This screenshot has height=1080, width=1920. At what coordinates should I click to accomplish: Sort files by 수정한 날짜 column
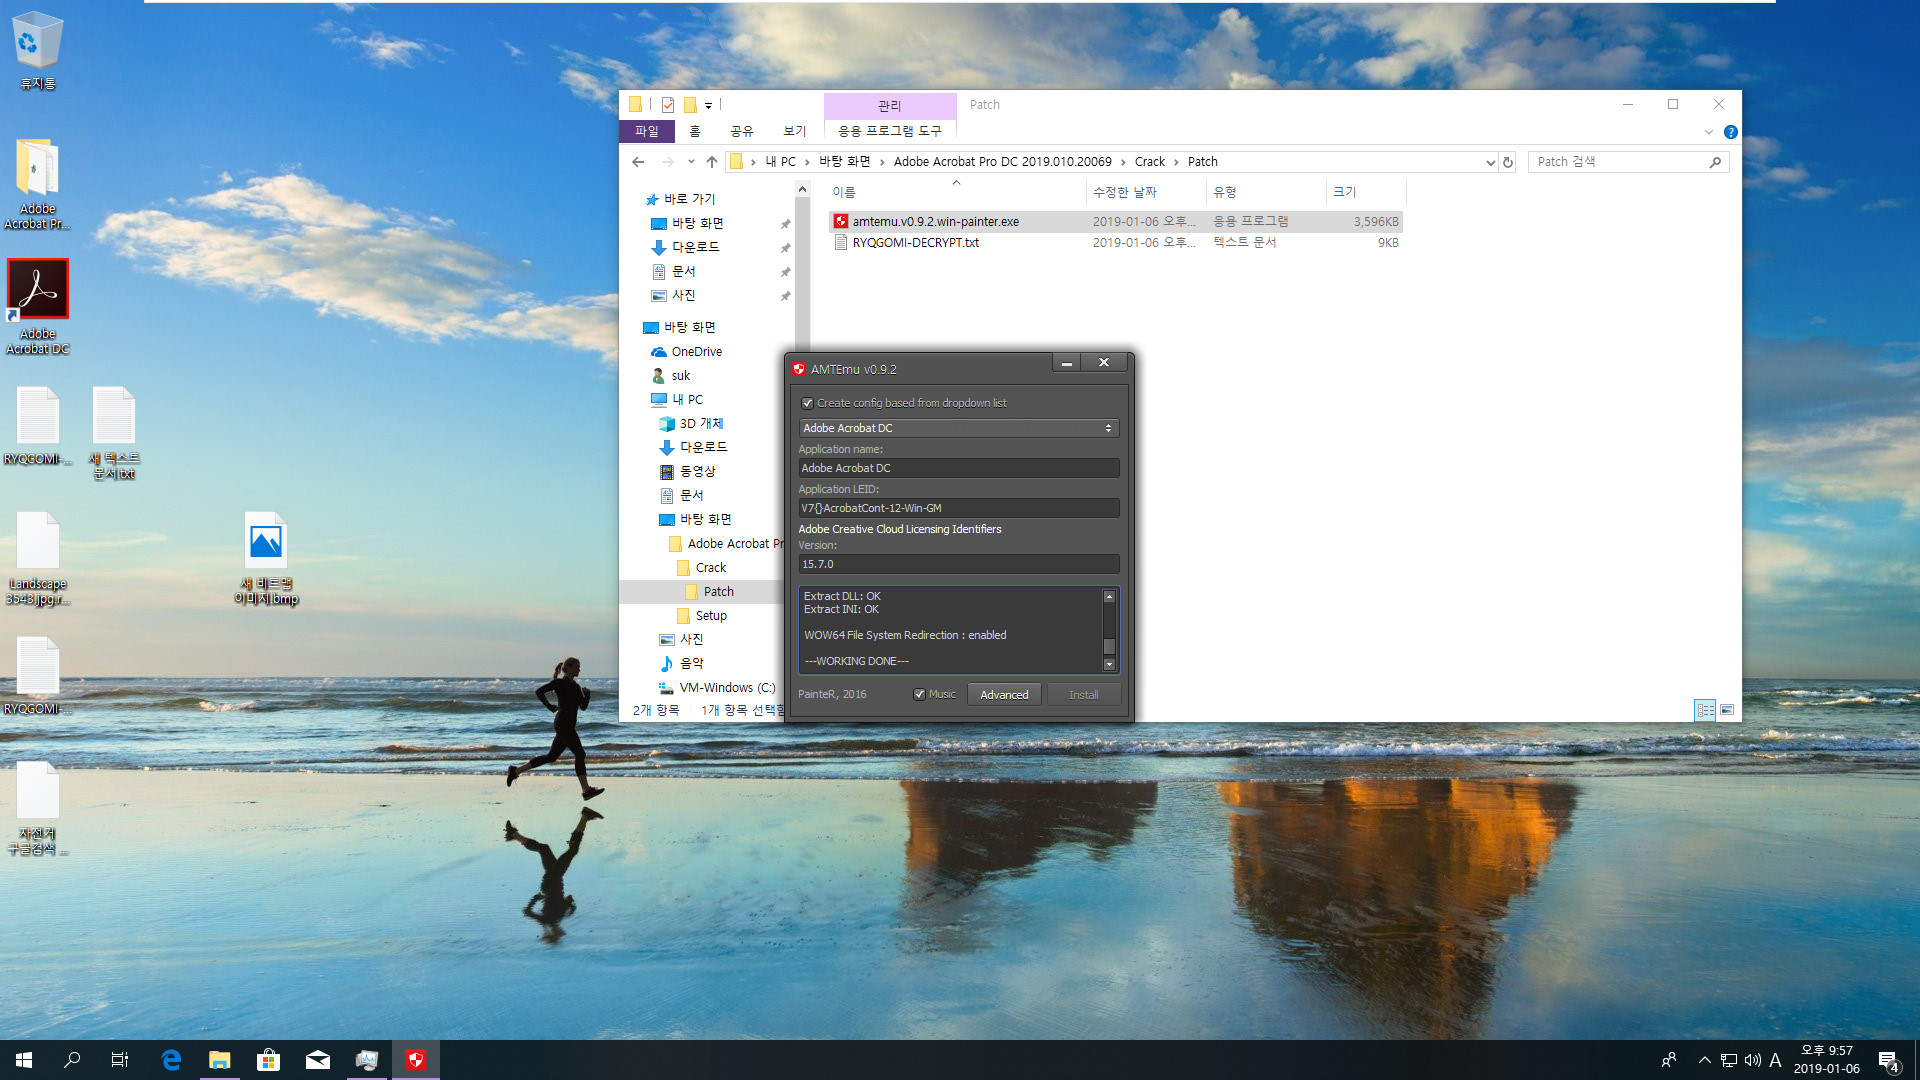(1146, 192)
